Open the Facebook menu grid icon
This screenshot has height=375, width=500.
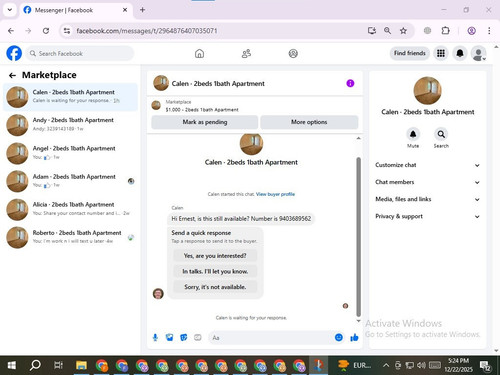click(x=441, y=53)
